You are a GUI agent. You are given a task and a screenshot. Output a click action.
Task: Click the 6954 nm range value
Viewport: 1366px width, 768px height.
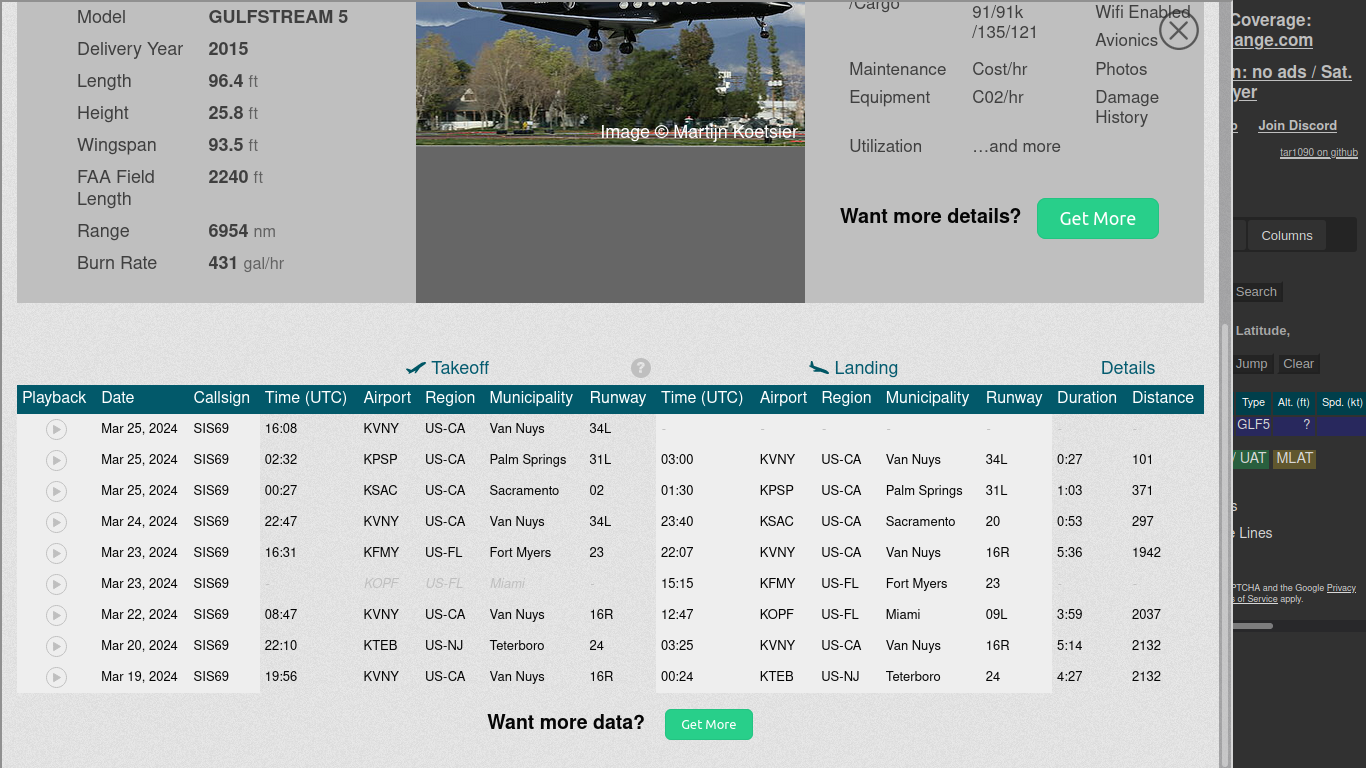click(x=242, y=231)
